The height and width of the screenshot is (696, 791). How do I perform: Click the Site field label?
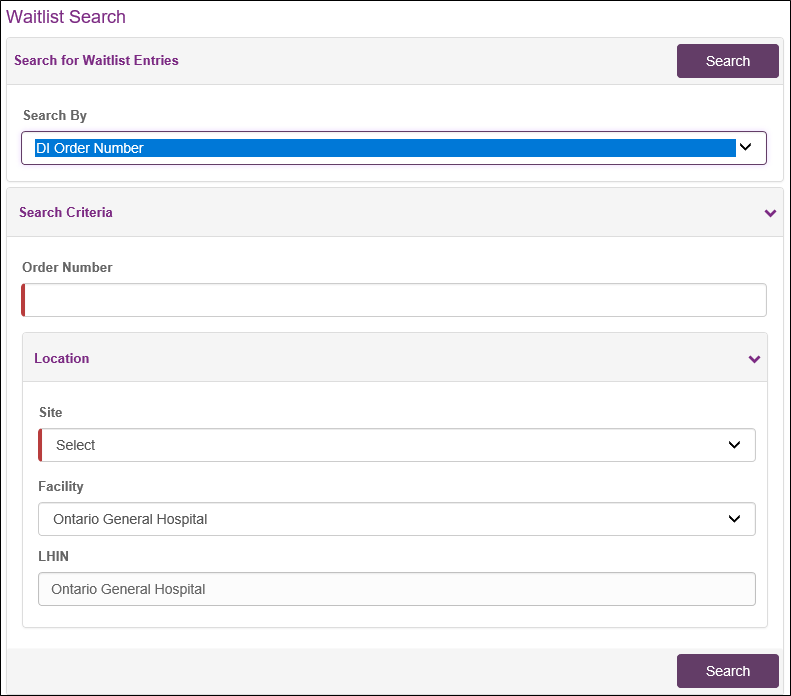[51, 412]
